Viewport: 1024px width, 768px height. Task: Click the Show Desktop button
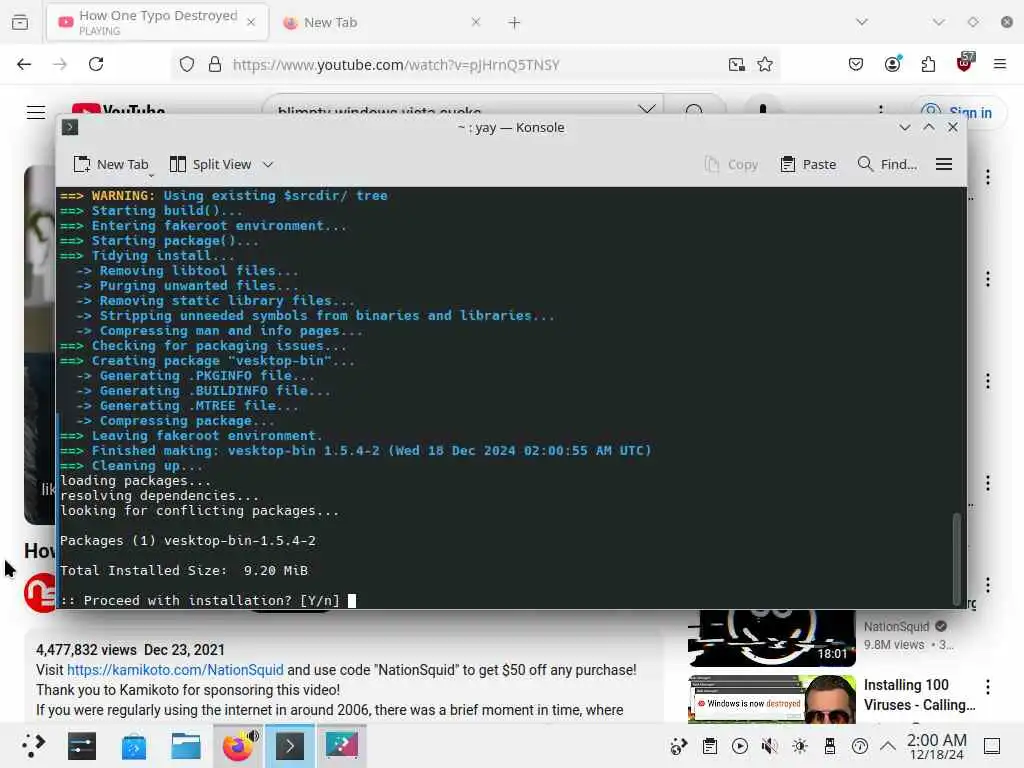pos(992,746)
